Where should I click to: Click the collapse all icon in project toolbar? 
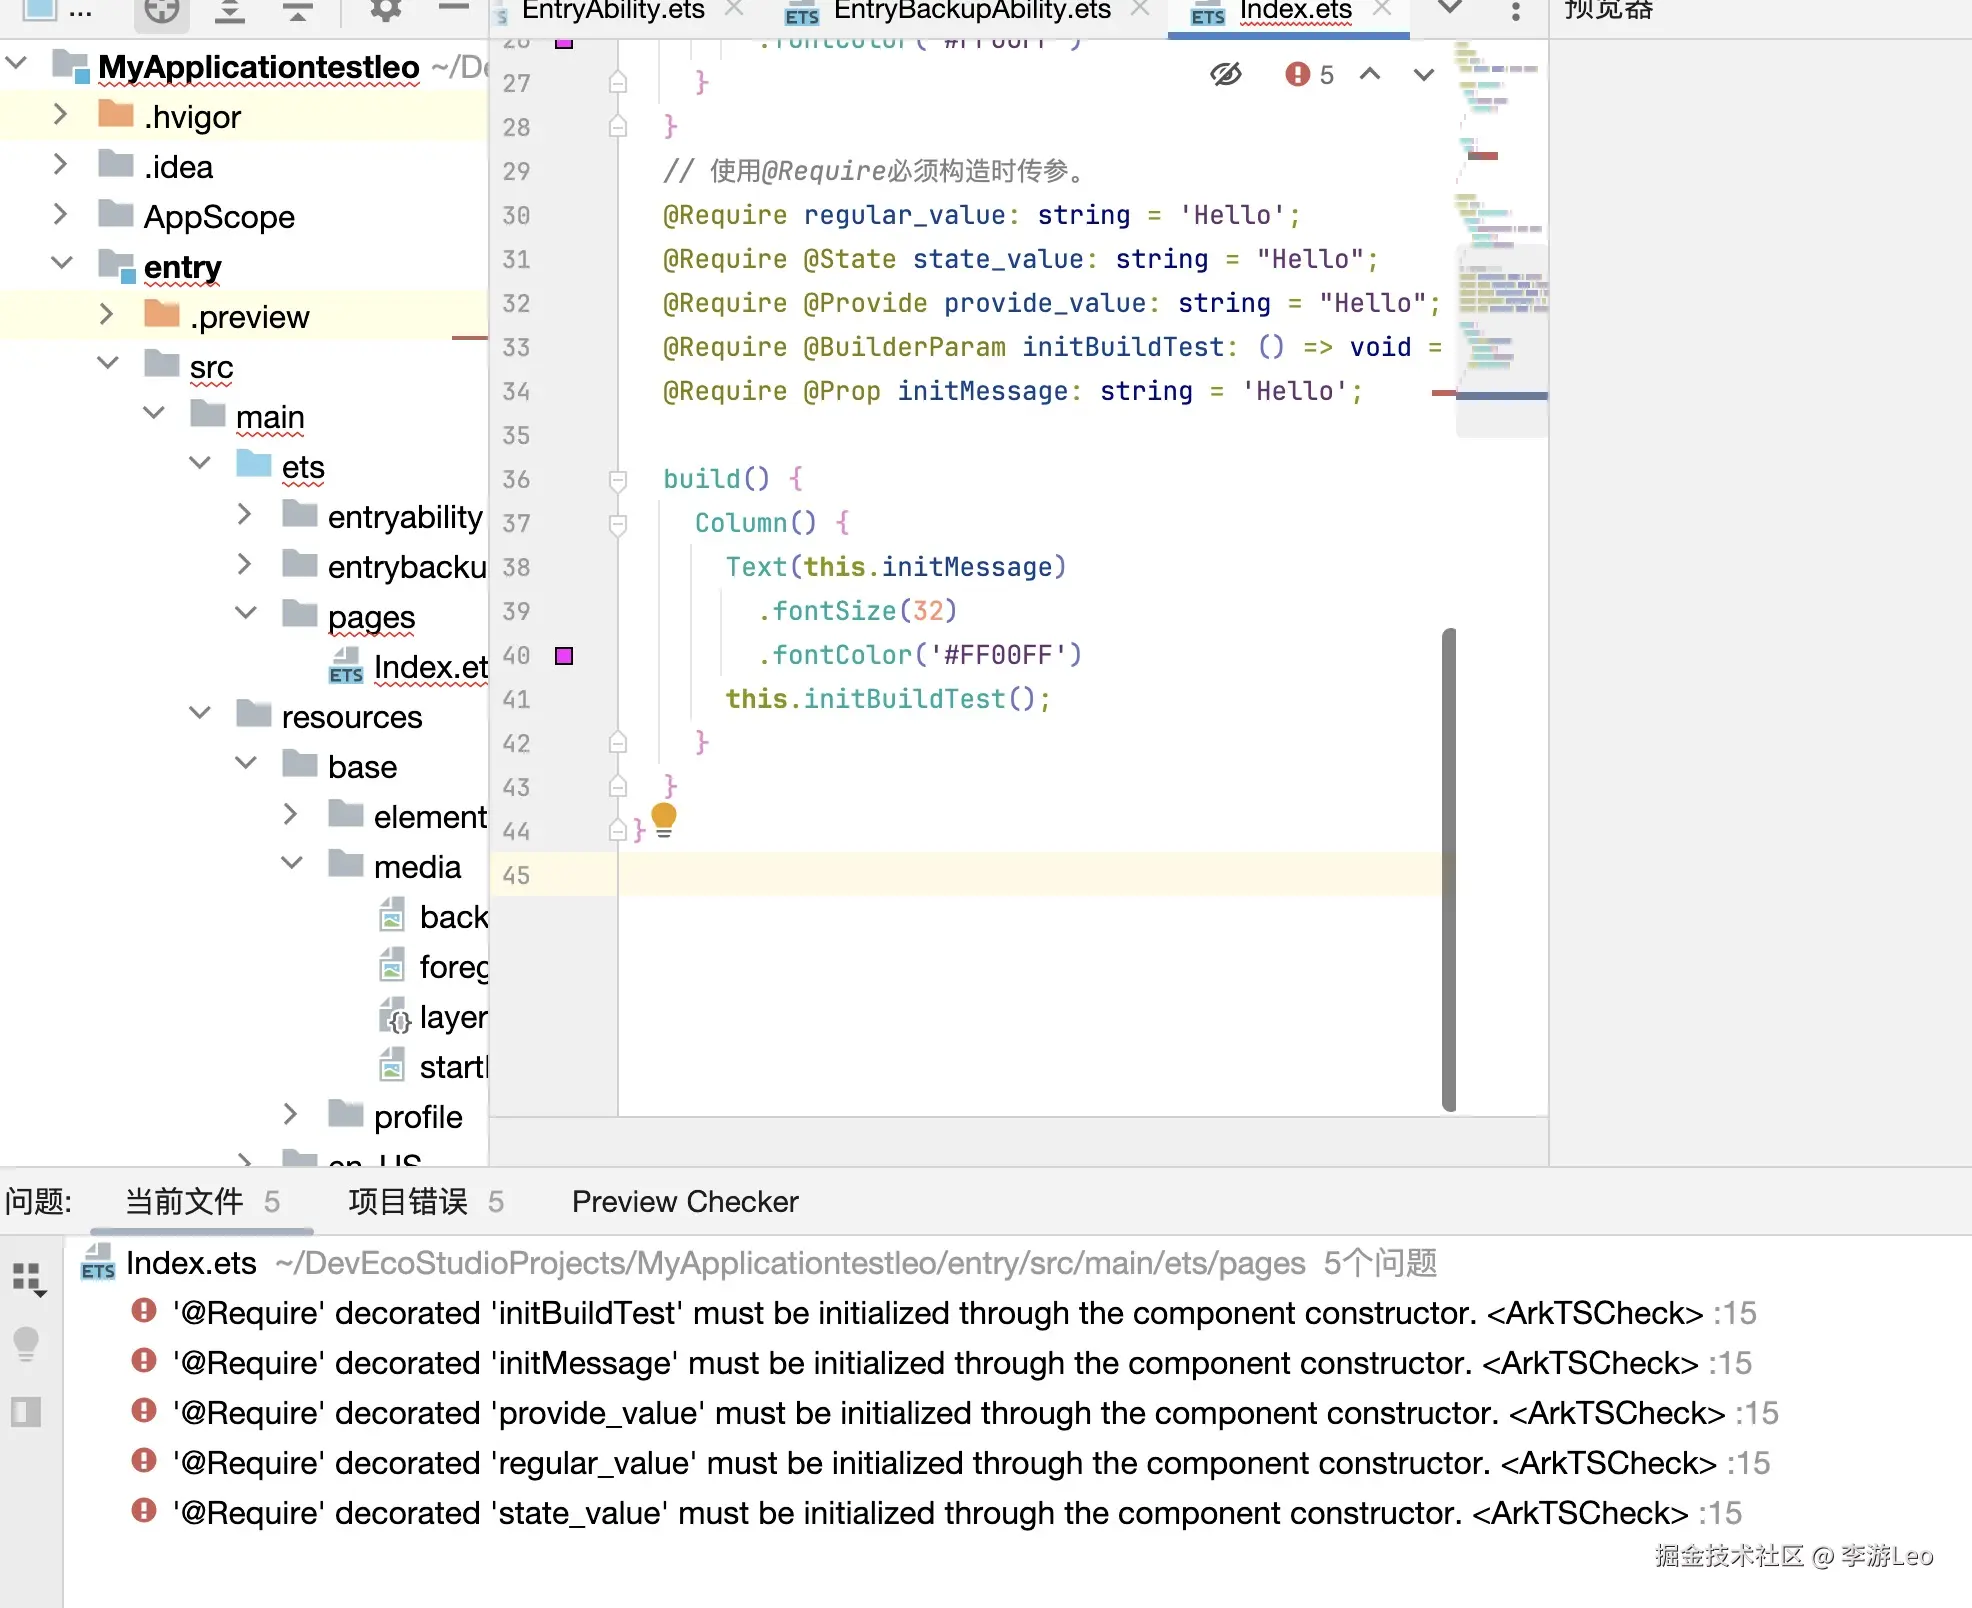click(x=296, y=11)
